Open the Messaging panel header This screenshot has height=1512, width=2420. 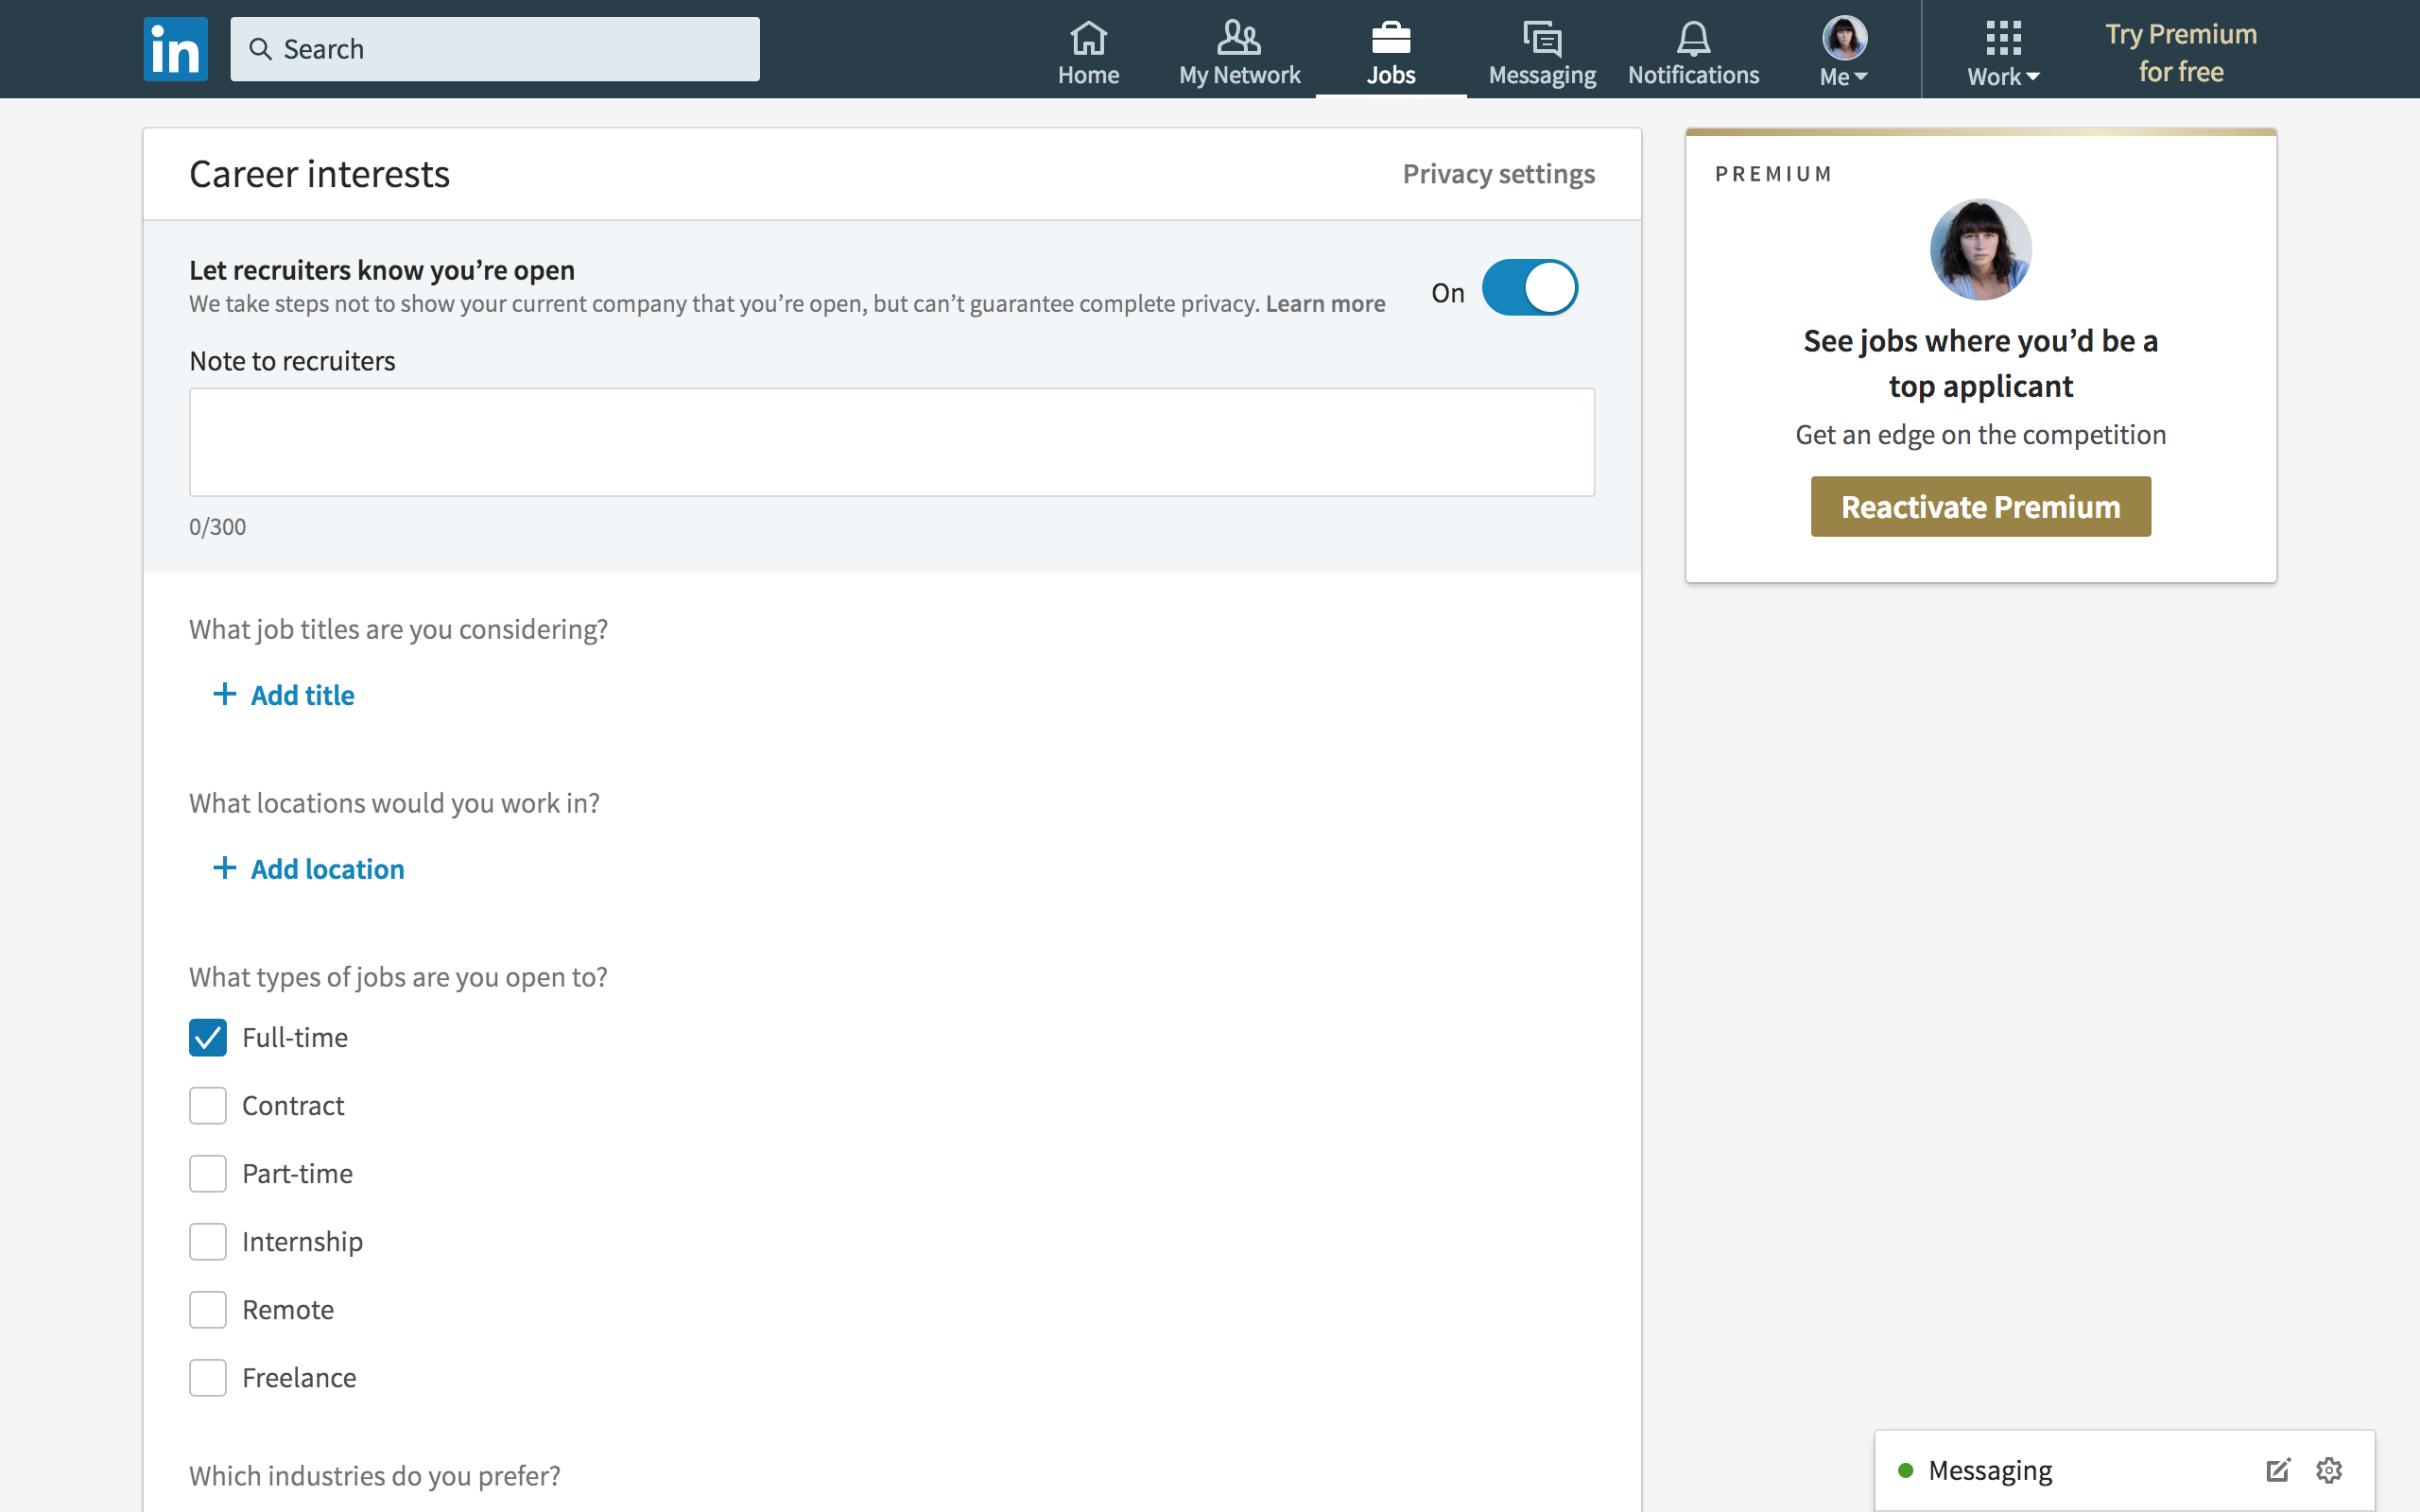pos(2124,1471)
